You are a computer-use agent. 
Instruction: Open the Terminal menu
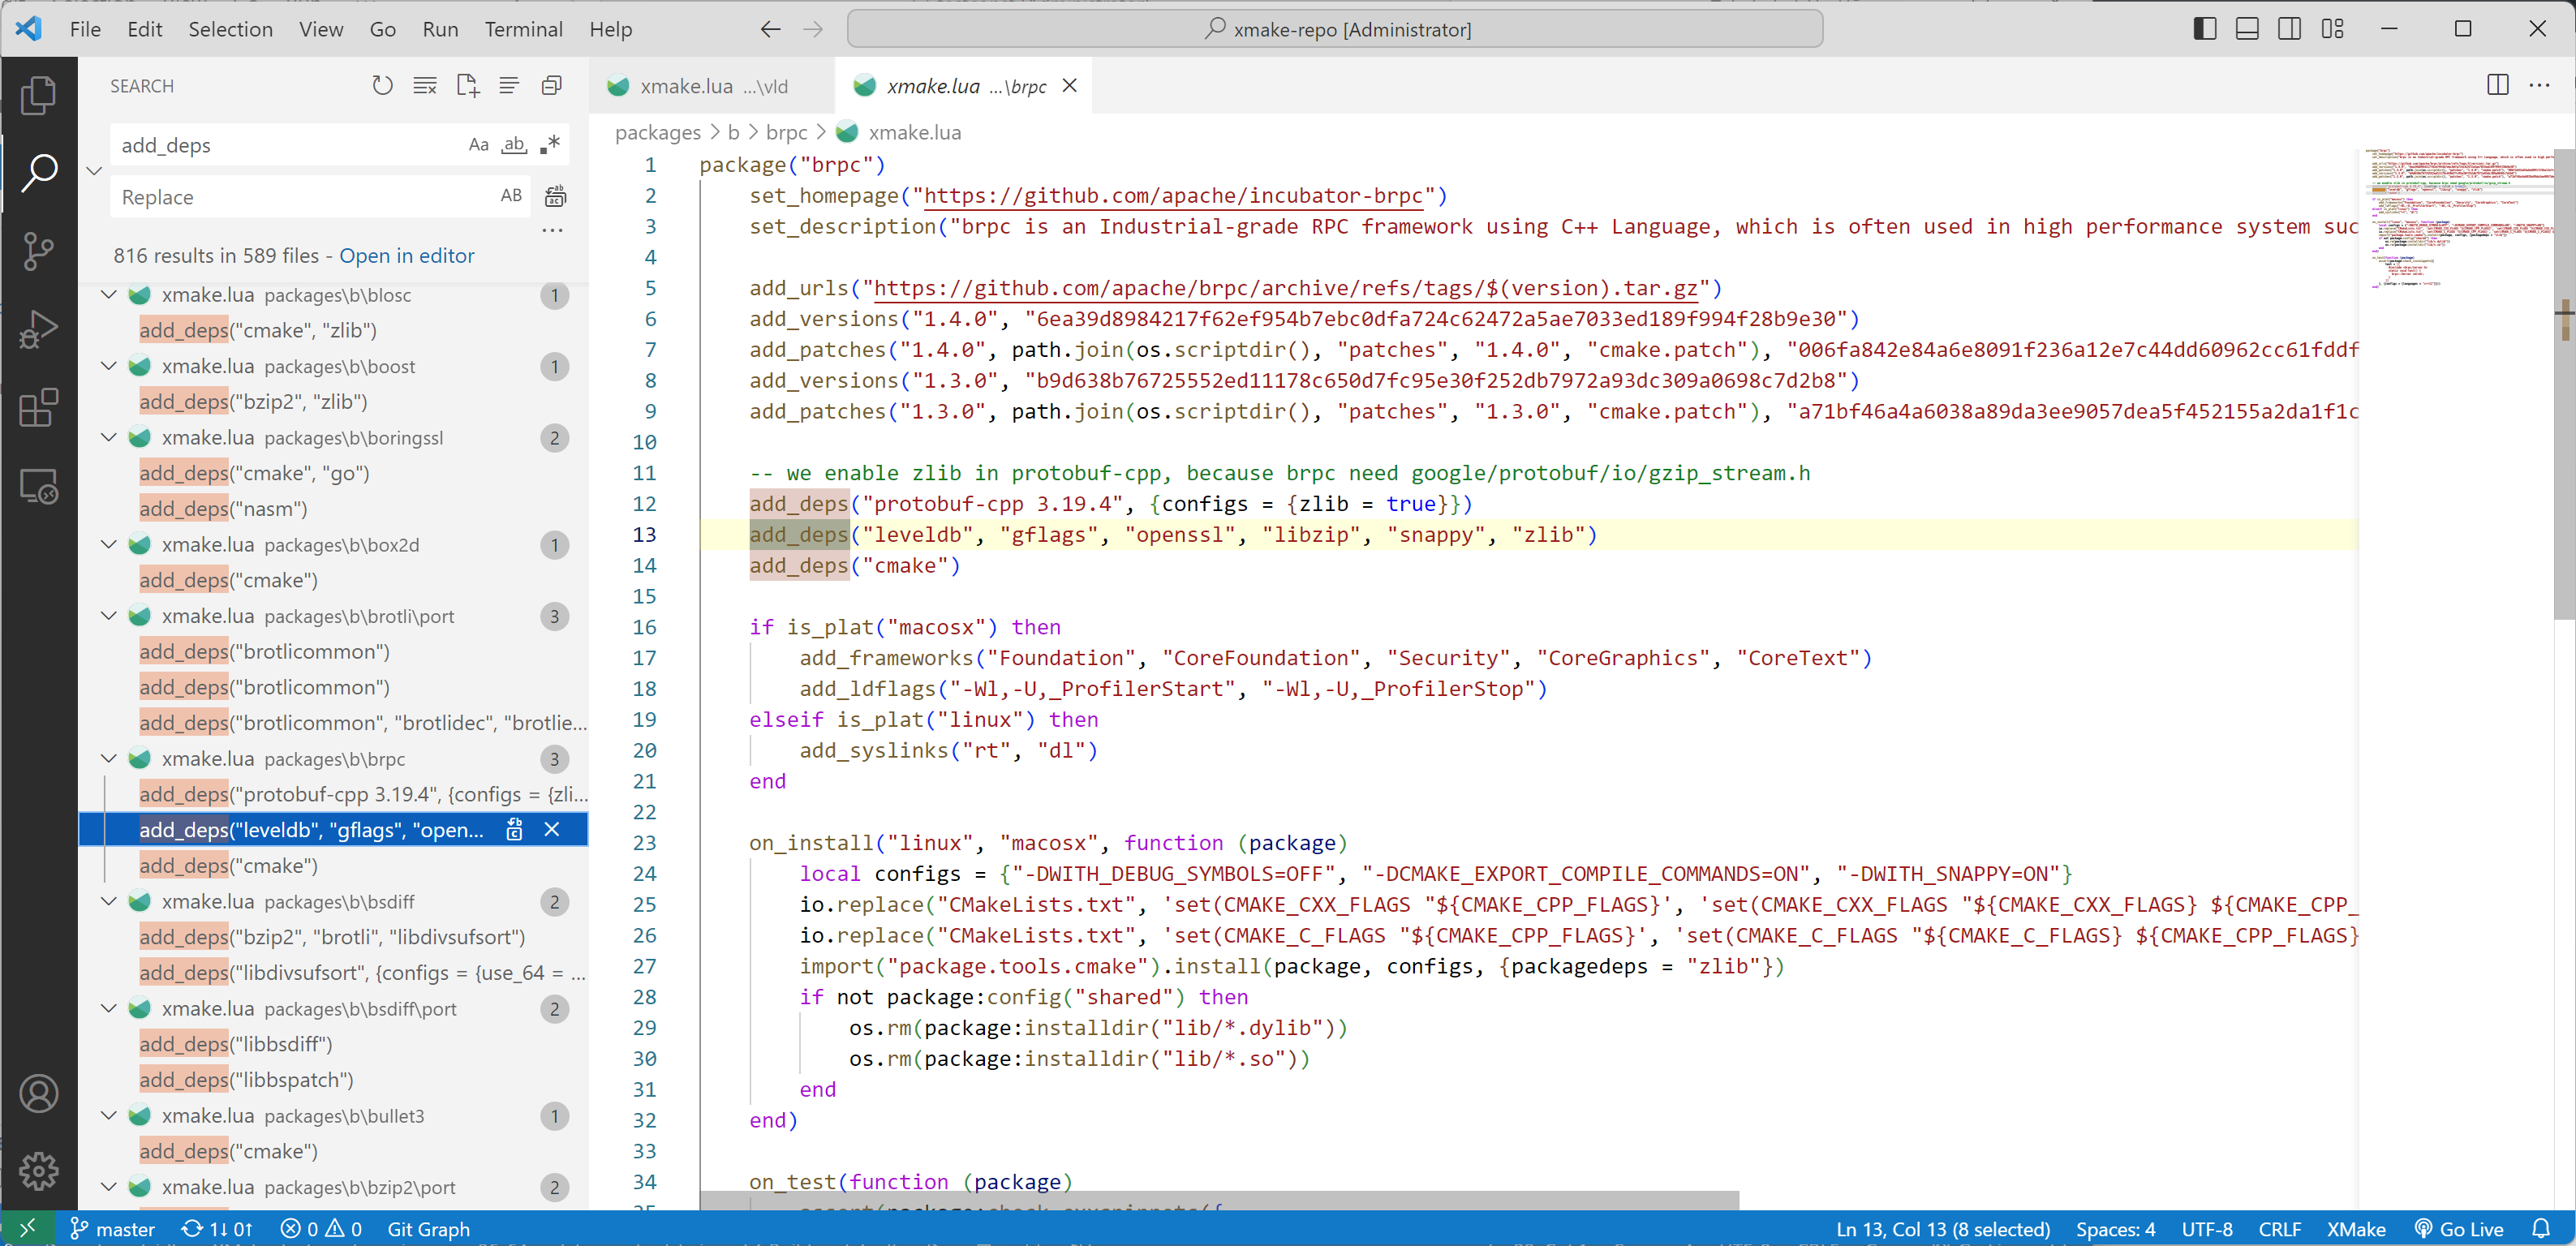pyautogui.click(x=524, y=29)
